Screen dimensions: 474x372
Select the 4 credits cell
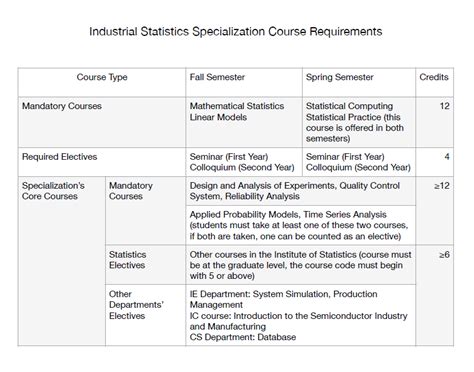[x=434, y=162]
